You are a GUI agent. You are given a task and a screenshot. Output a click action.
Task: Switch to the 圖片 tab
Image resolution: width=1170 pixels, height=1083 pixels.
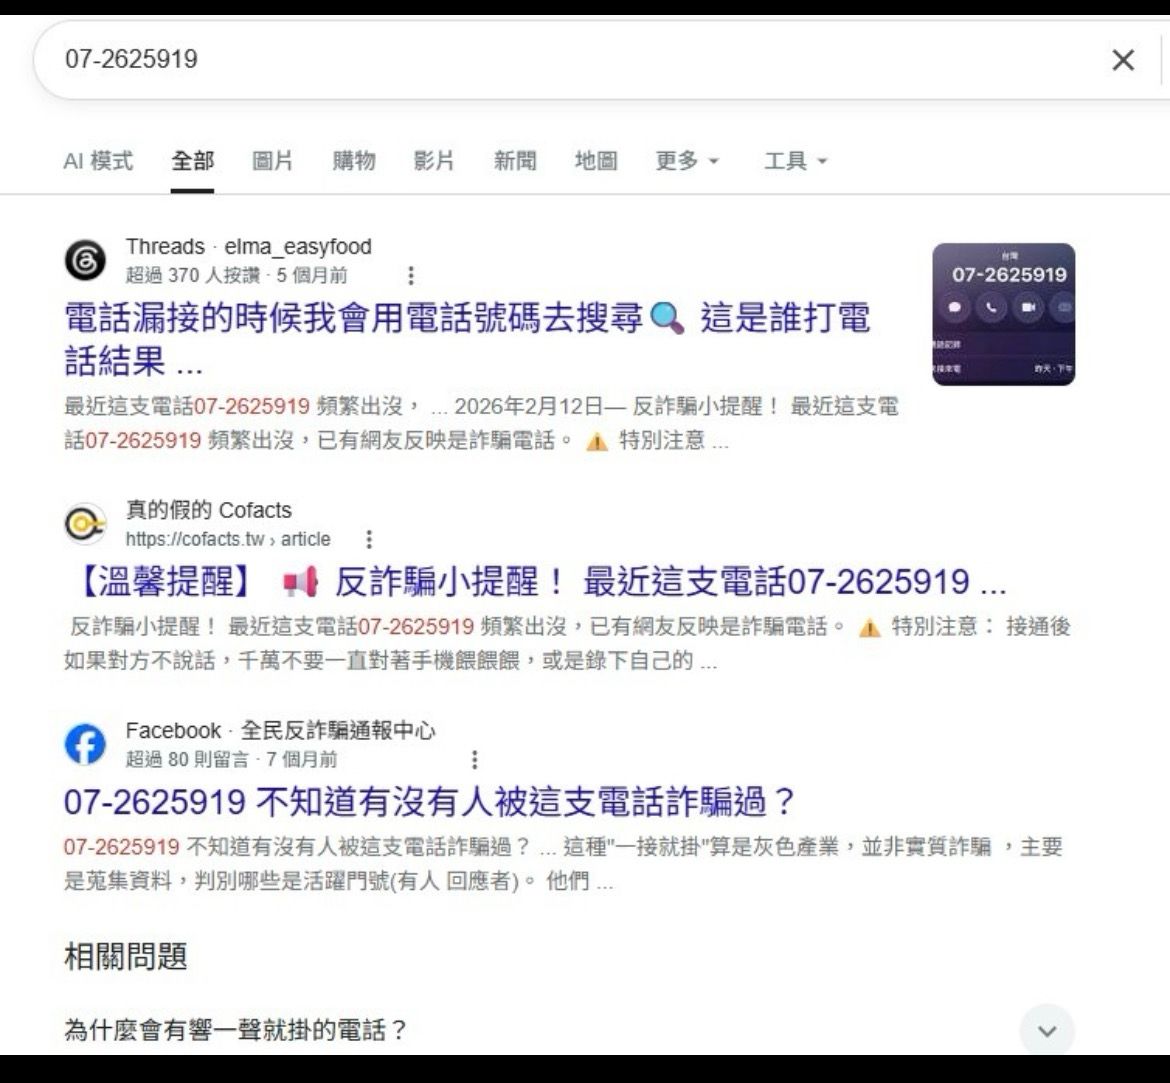pyautogui.click(x=272, y=160)
